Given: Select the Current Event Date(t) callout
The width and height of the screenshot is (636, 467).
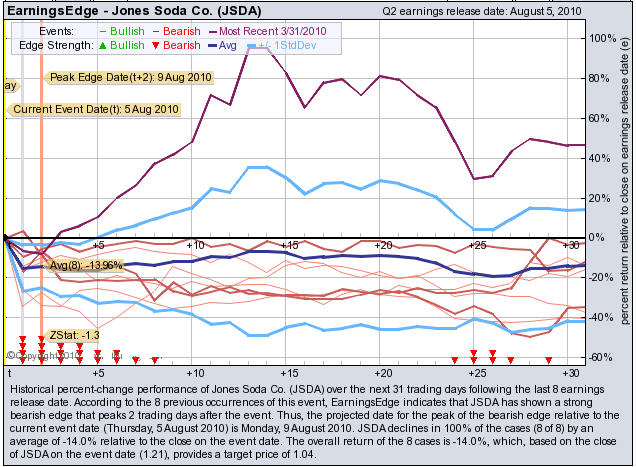Looking at the screenshot, I should [x=96, y=108].
